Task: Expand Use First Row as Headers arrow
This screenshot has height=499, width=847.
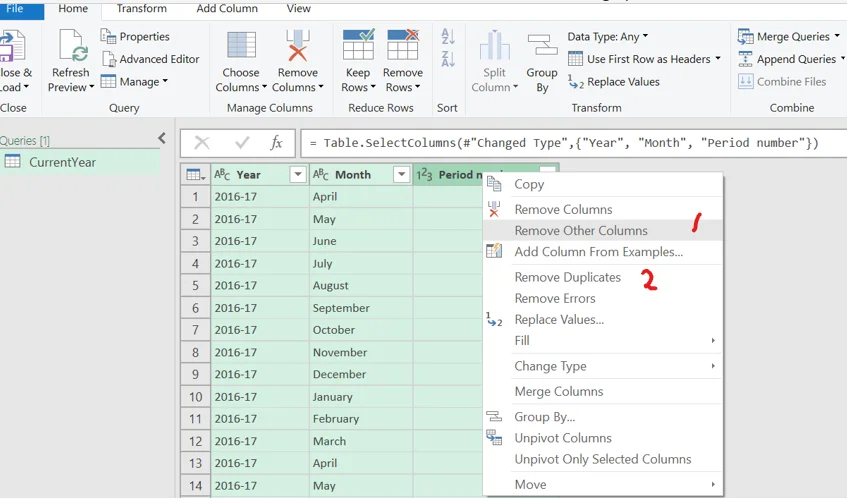Action: point(718,58)
